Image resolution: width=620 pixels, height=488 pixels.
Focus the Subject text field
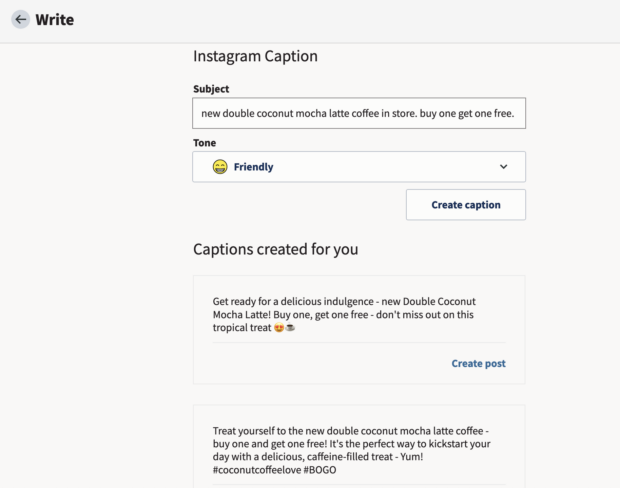pyautogui.click(x=358, y=113)
